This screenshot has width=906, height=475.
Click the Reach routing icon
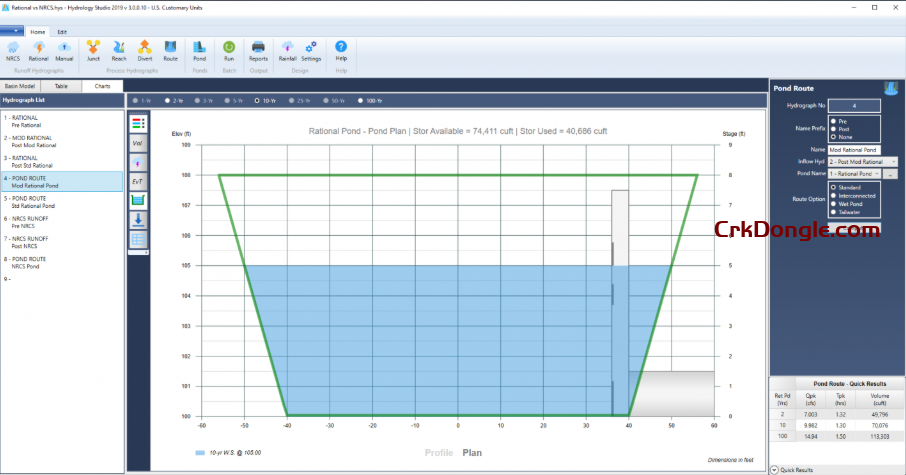click(x=119, y=49)
